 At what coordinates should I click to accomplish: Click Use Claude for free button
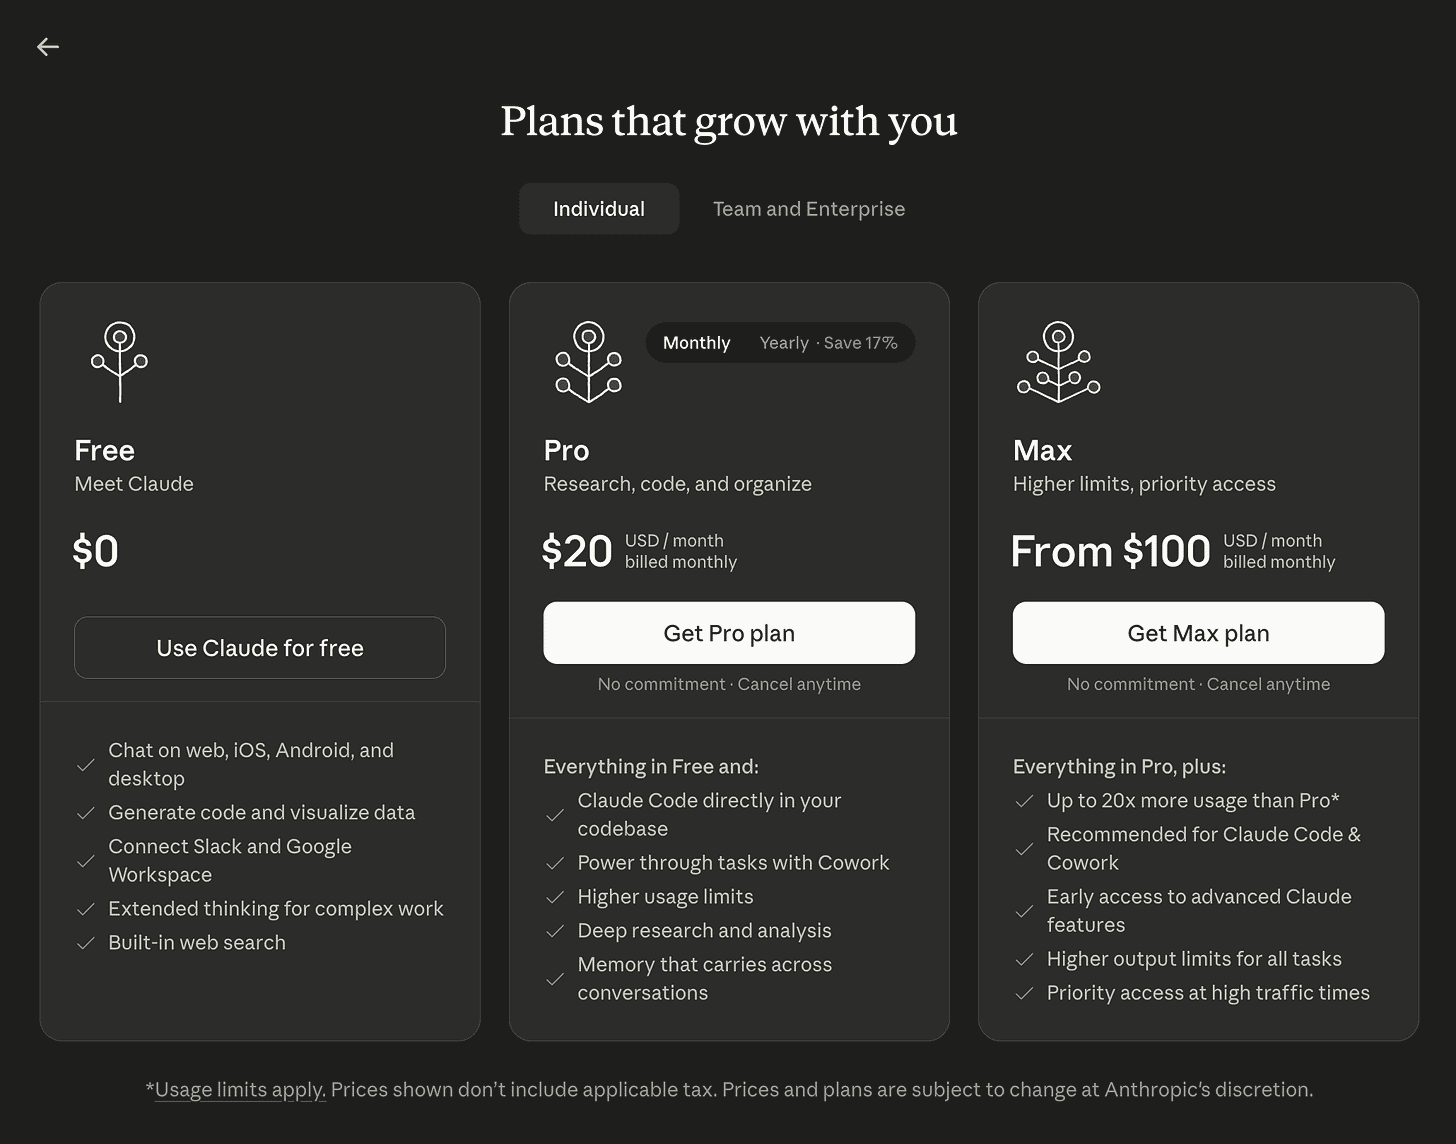coord(260,648)
